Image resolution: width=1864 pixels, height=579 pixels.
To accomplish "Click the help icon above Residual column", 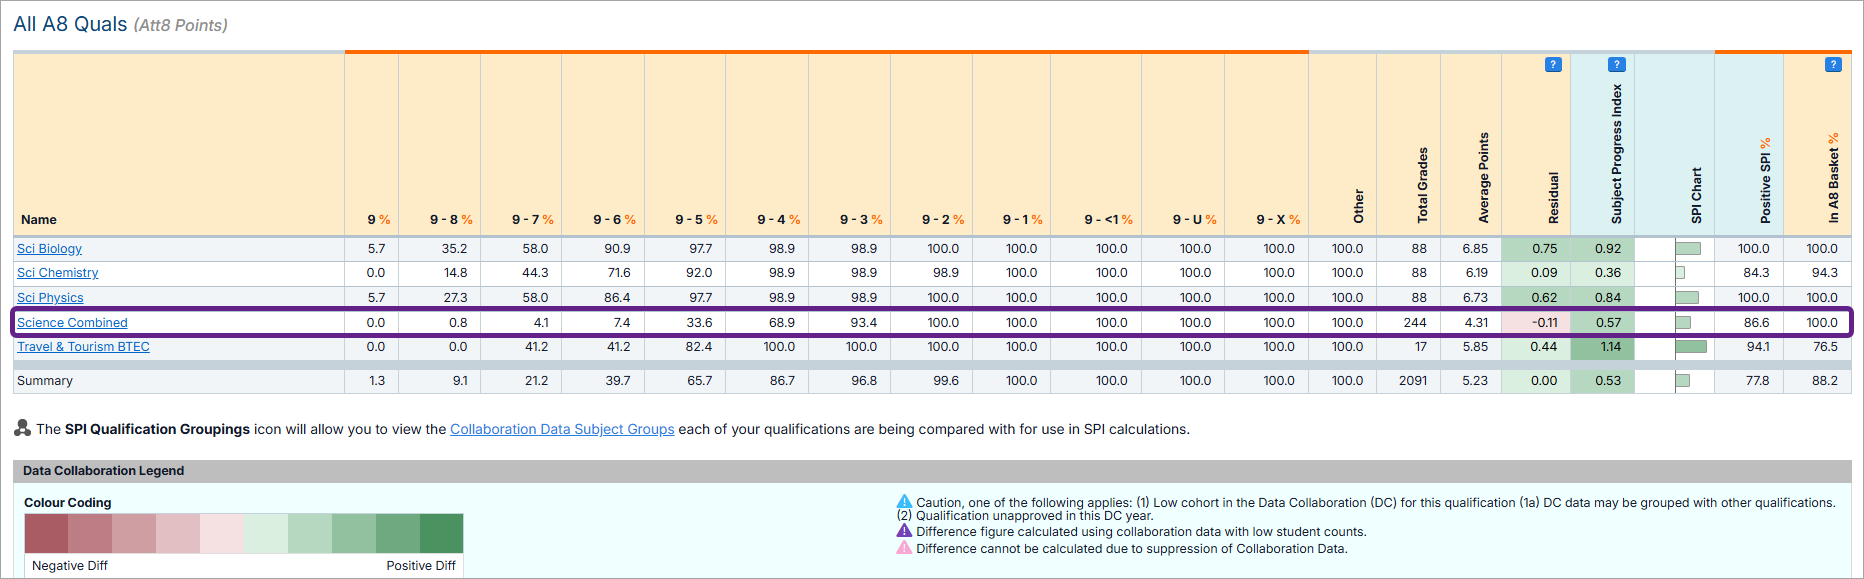I will [x=1552, y=65].
